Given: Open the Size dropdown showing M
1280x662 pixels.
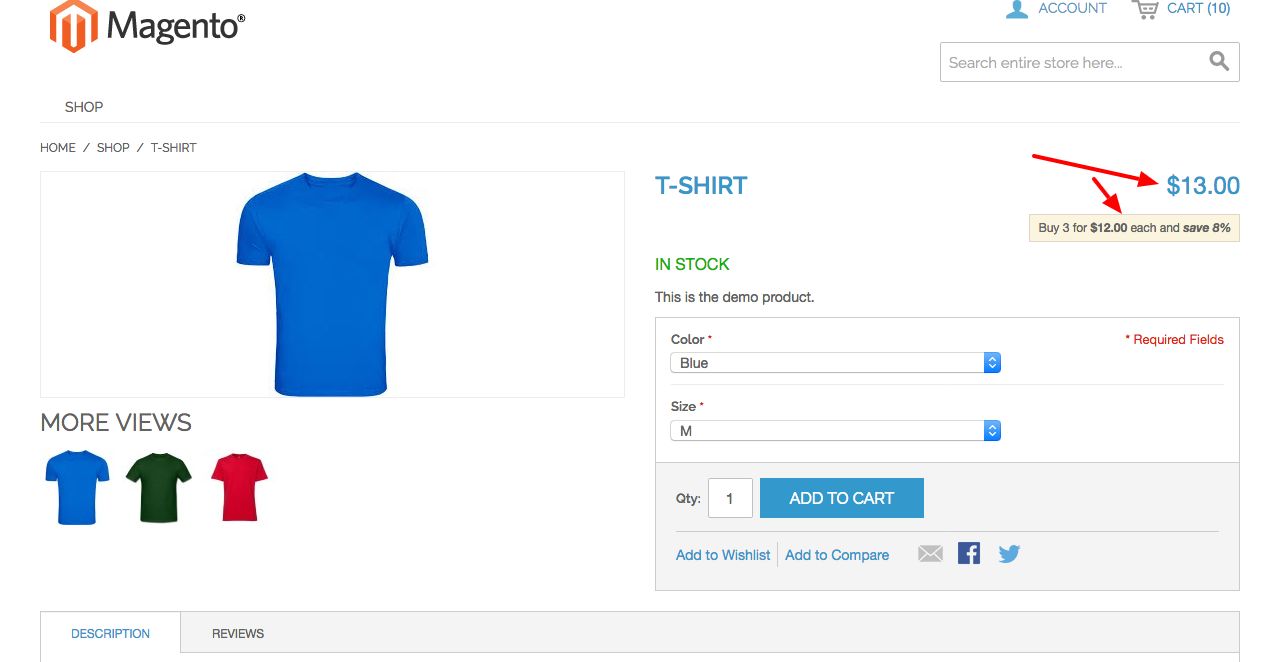Looking at the screenshot, I should tap(835, 431).
